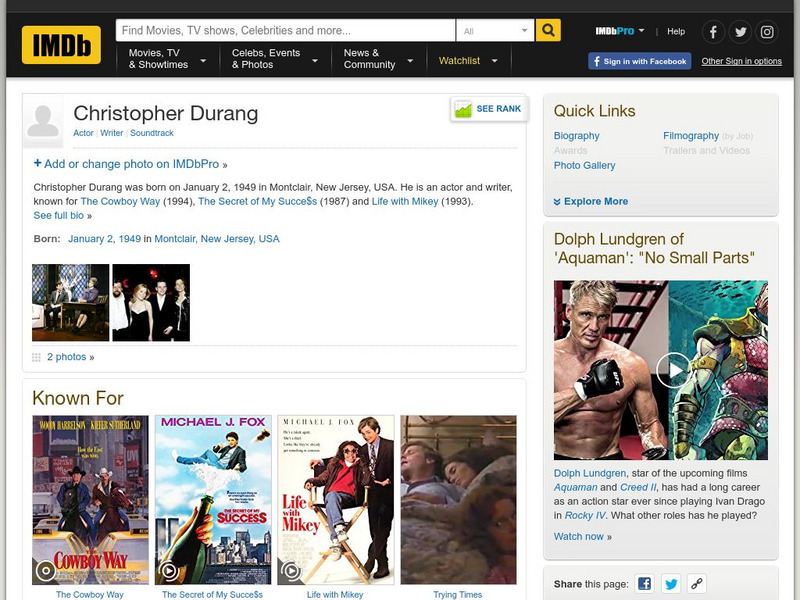The image size is (800, 600).
Task: Open the search category dropdown
Action: 505,31
